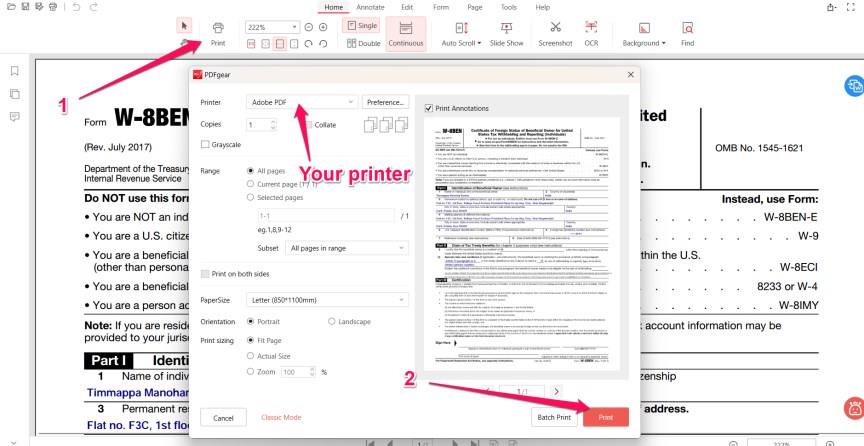Image resolution: width=864 pixels, height=446 pixels.
Task: Enter full screen mode
Action: (x=850, y=7)
